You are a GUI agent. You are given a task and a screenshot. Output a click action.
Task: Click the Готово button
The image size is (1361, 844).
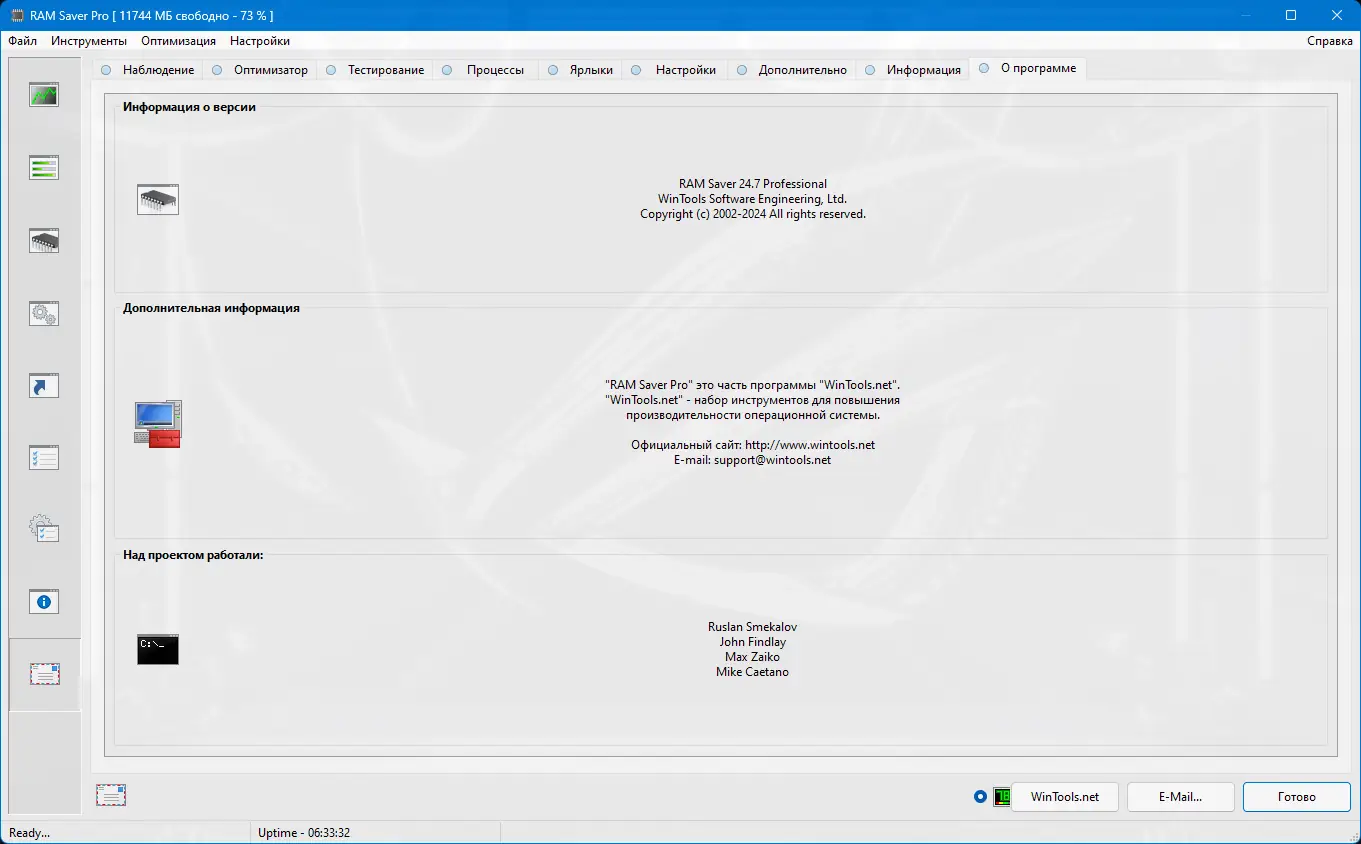click(x=1297, y=797)
